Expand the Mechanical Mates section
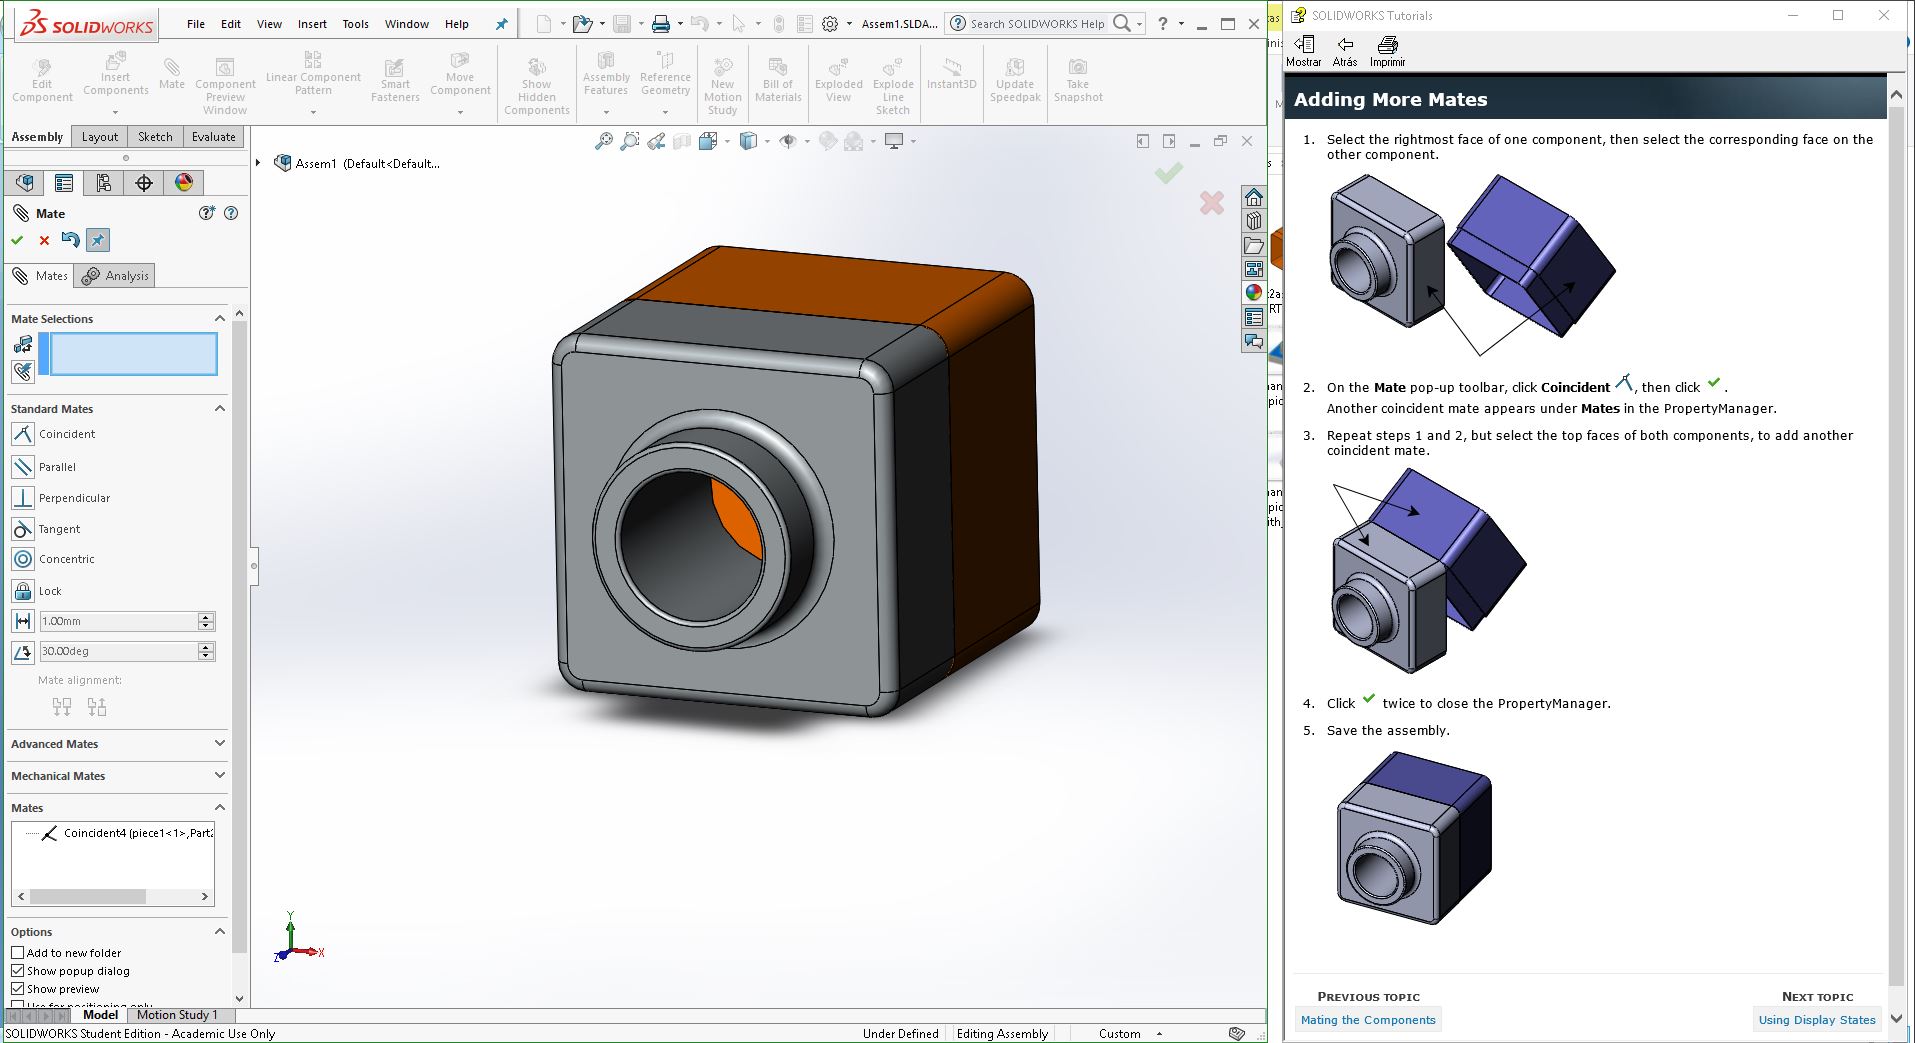The width and height of the screenshot is (1915, 1043). [x=220, y=776]
